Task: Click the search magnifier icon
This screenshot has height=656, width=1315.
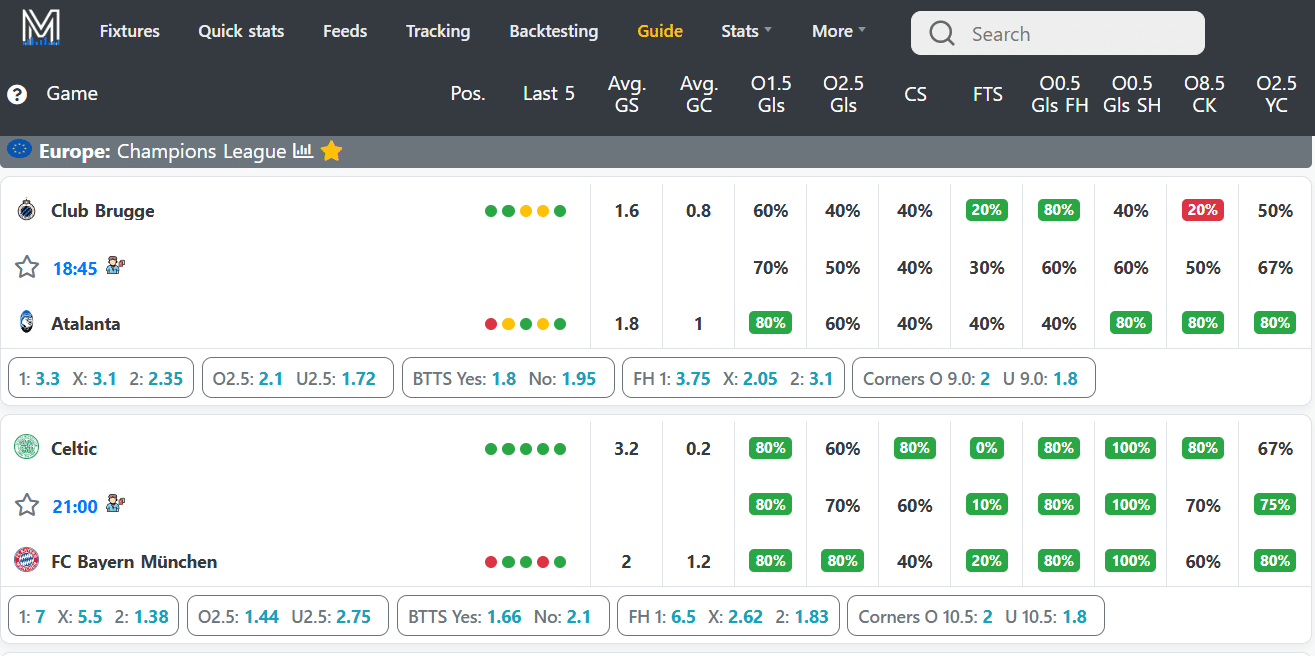Action: tap(942, 34)
